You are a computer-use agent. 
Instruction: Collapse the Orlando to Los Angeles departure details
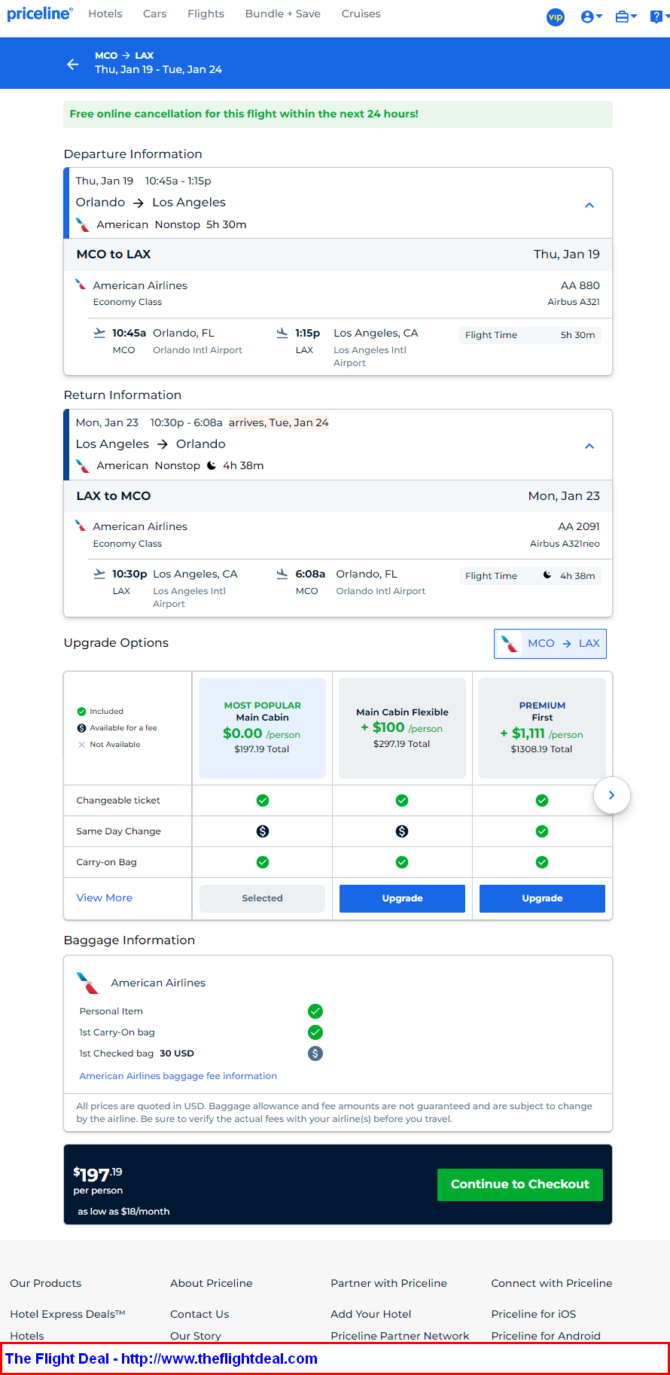click(x=589, y=204)
